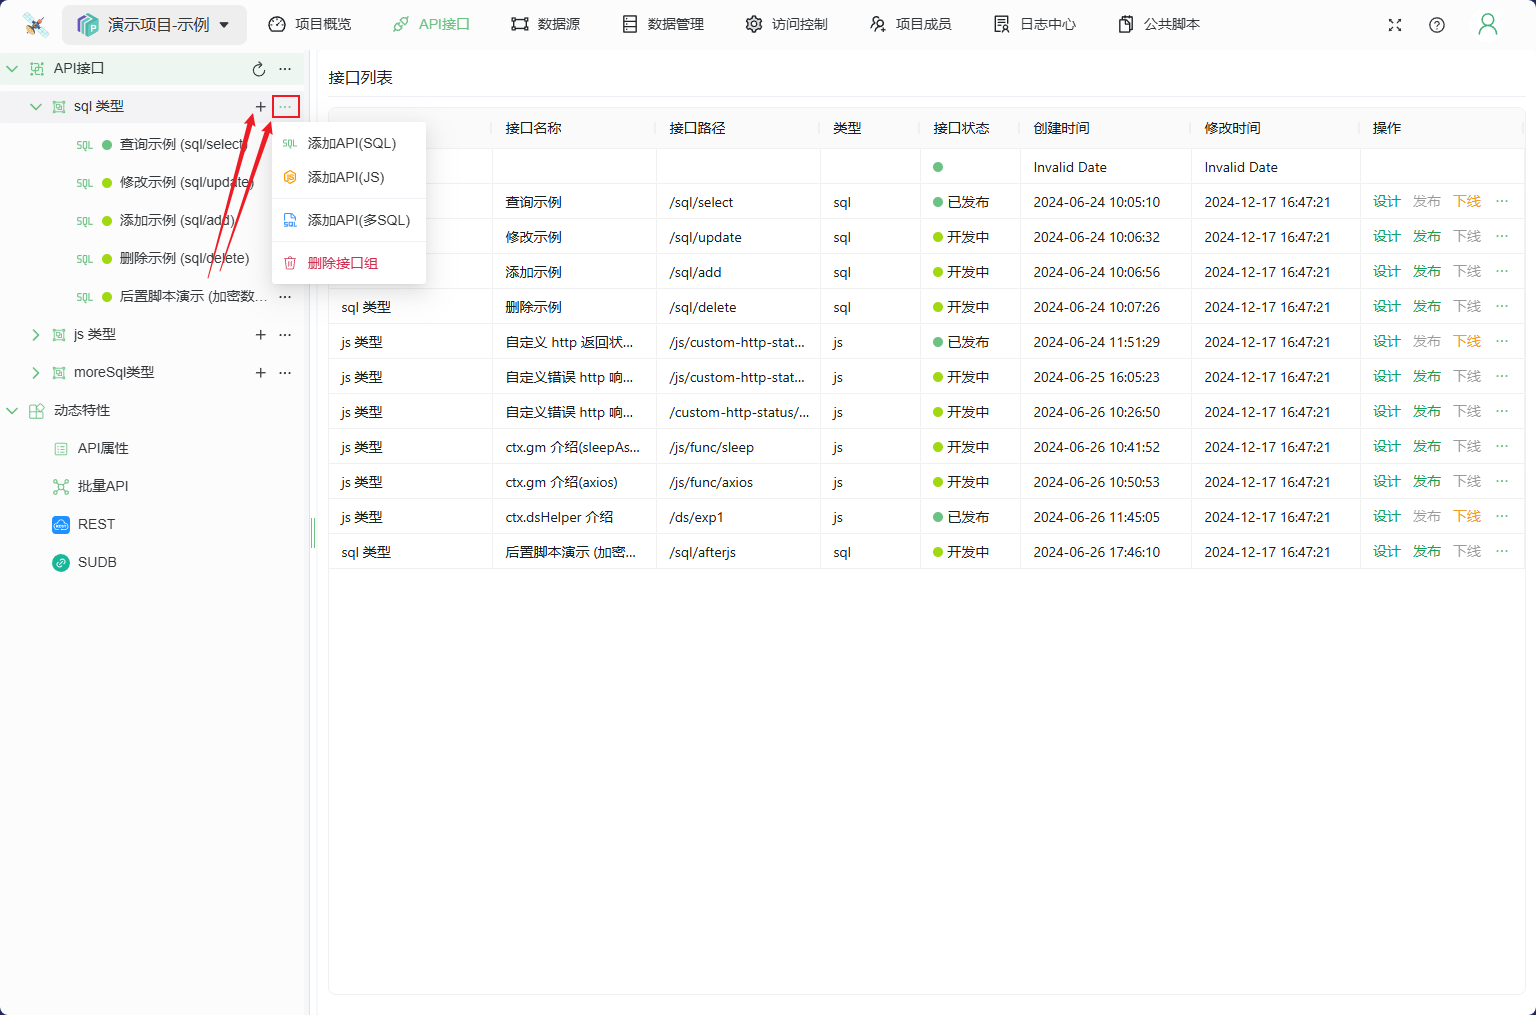The height and width of the screenshot is (1015, 1536).
Task: Click the refresh icon beside API接口
Action: point(259,69)
